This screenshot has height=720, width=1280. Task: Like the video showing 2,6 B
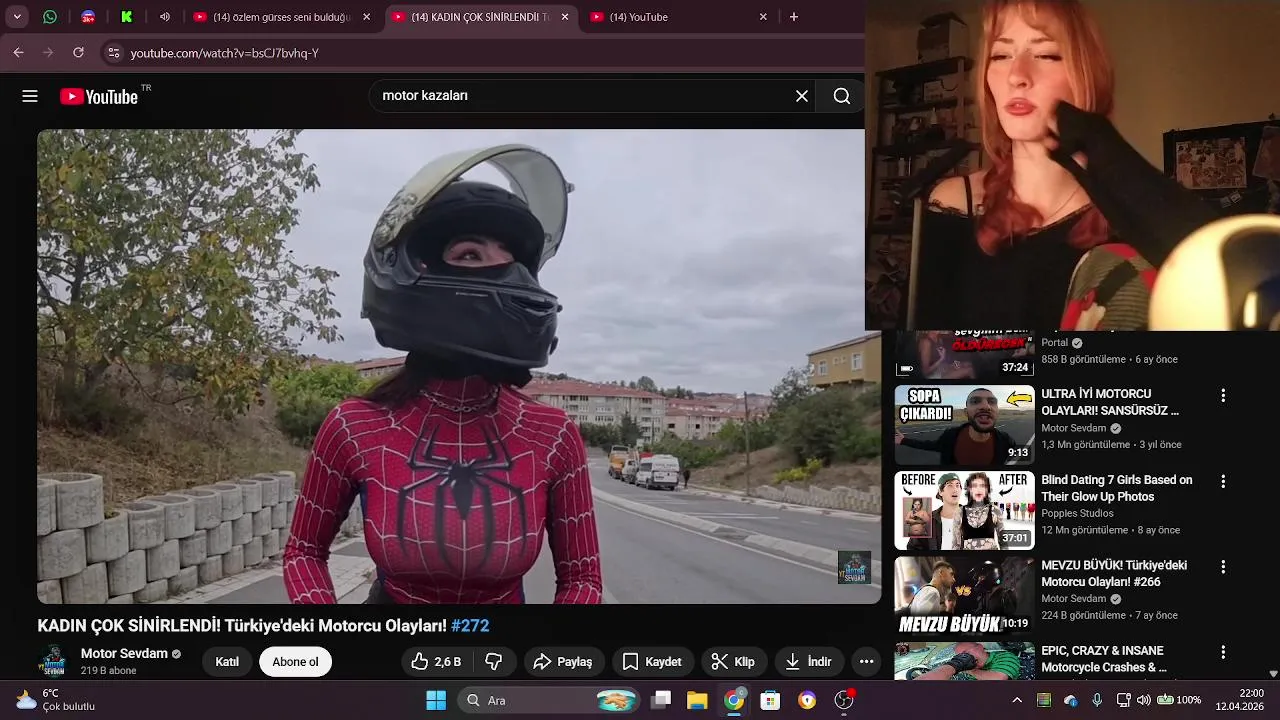(436, 662)
